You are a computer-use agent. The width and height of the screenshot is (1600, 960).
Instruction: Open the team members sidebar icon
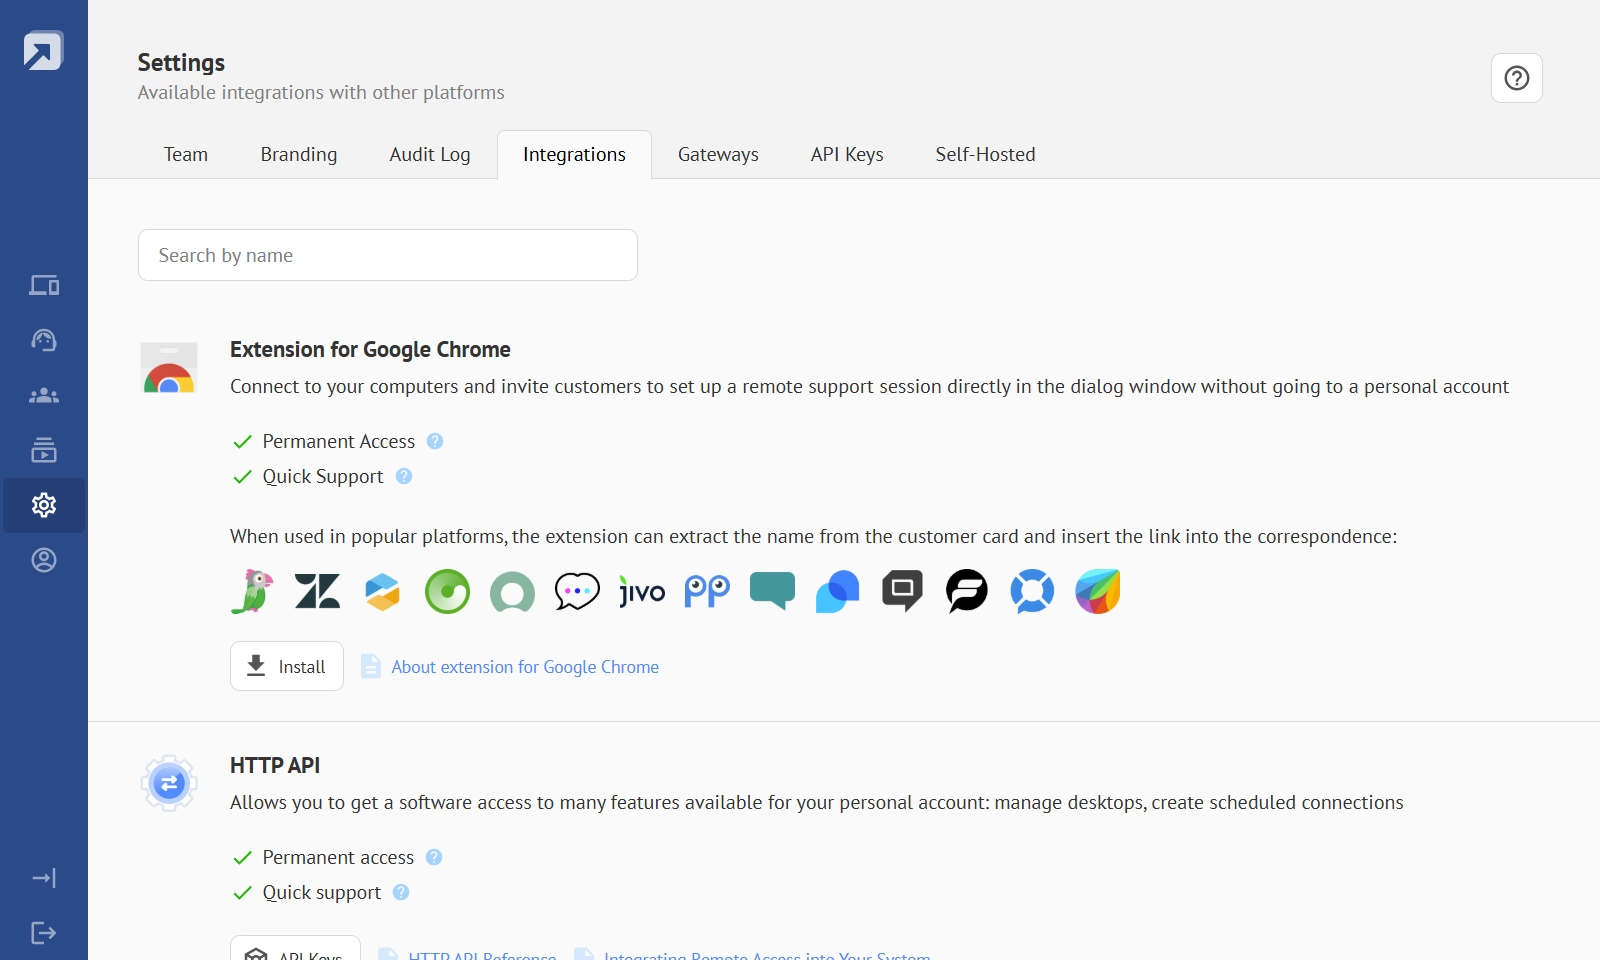[44, 396]
